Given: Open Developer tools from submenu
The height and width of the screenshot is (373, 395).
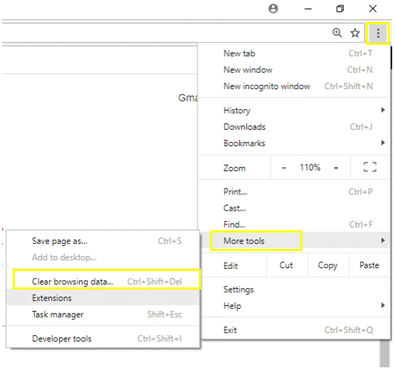Looking at the screenshot, I should pos(103,339).
